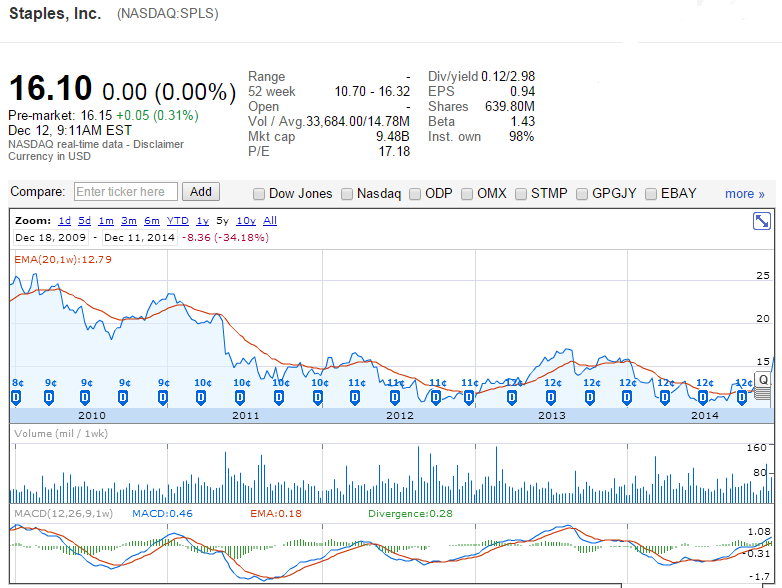This screenshot has width=782, height=588.
Task: Click the Shares value 639.80M
Action: point(510,107)
